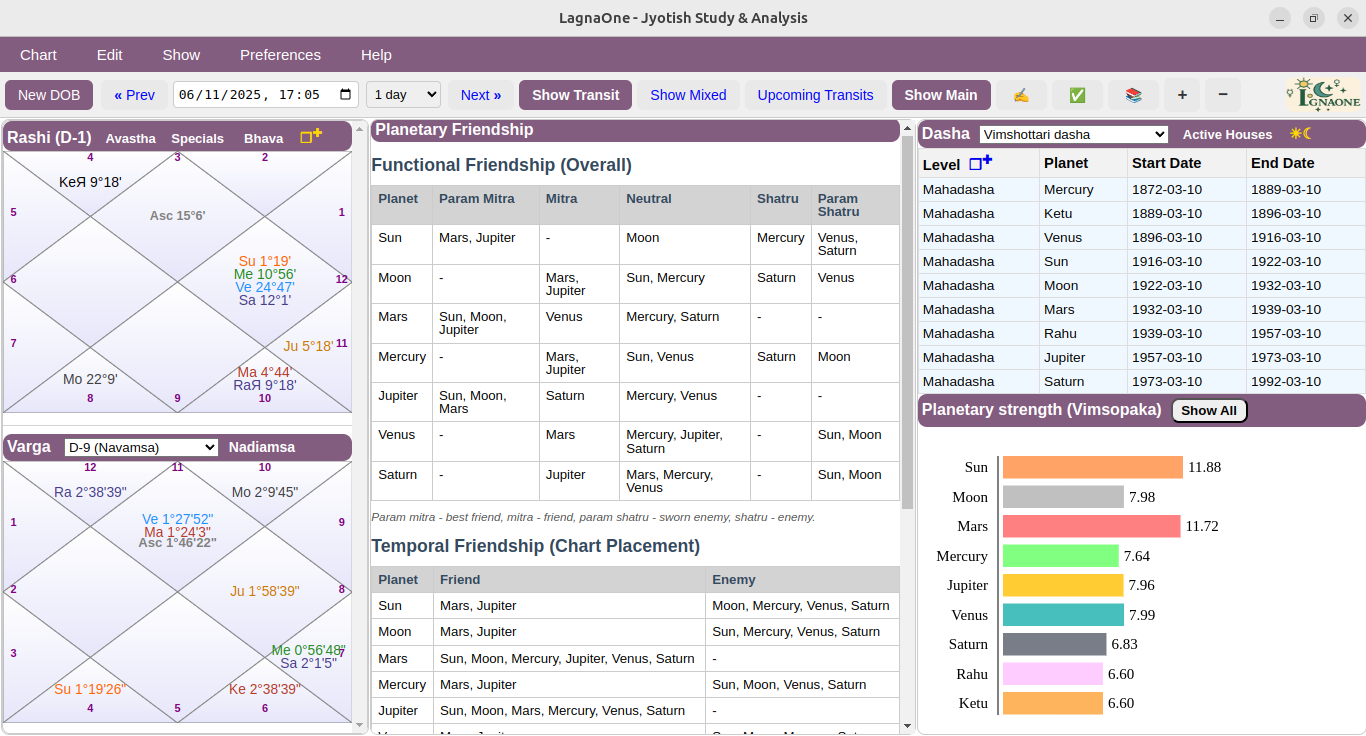Open the date picker calendar icon
This screenshot has height=736, width=1366.
[x=346, y=94]
